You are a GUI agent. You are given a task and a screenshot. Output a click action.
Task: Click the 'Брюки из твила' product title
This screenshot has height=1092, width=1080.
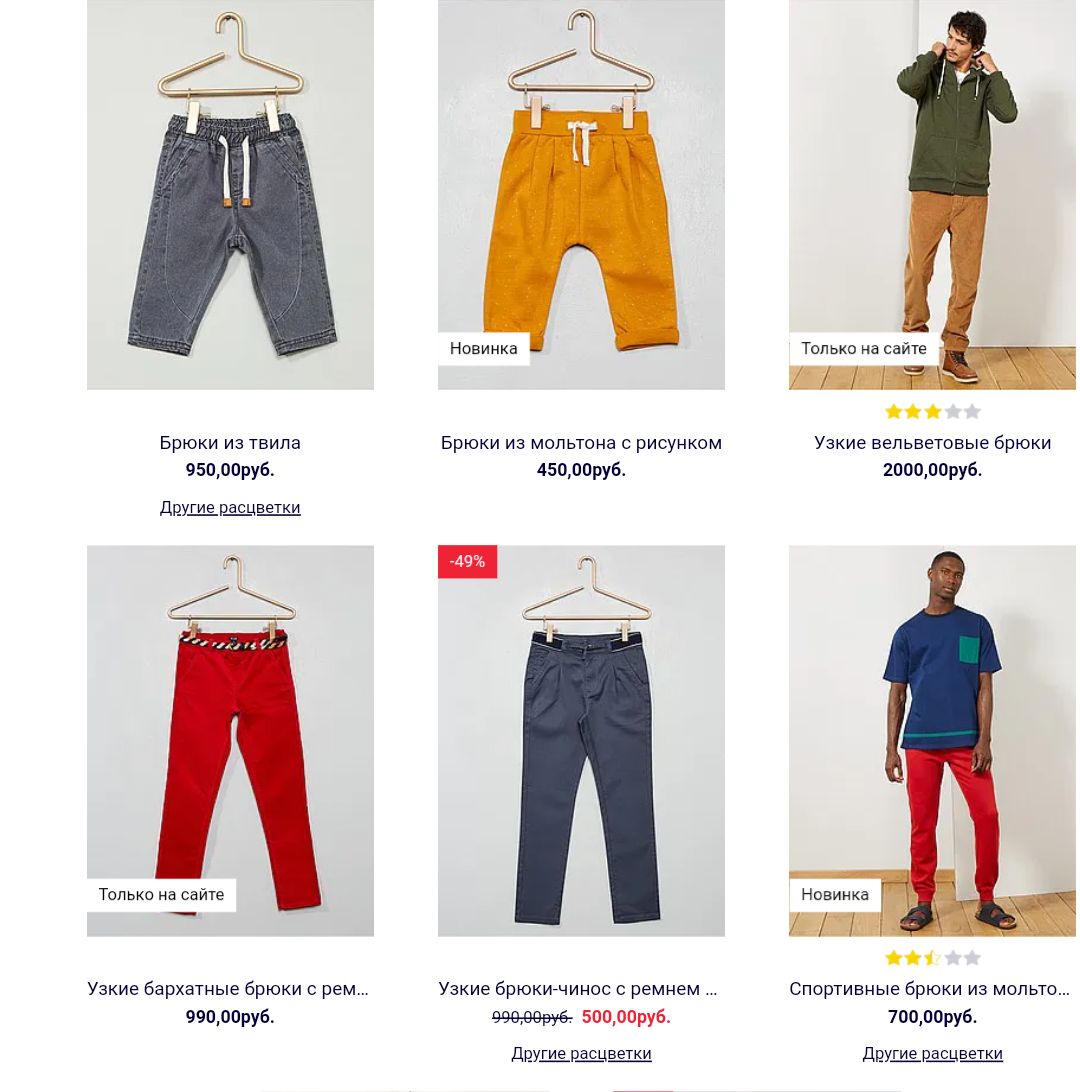click(x=230, y=443)
